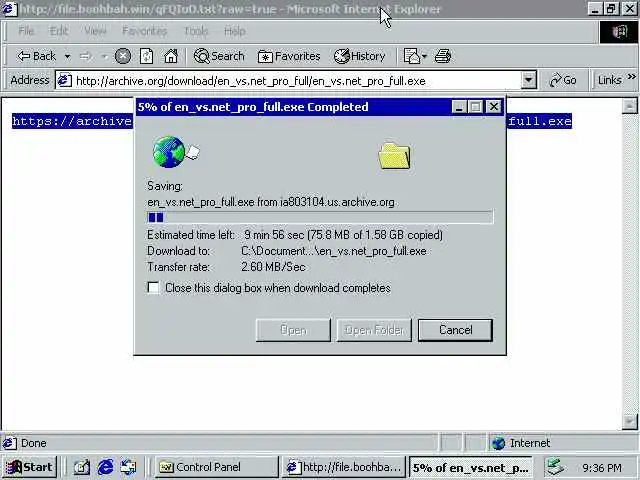
Task: Click the highlighted https://archive link text
Action: pyautogui.click(x=72, y=121)
